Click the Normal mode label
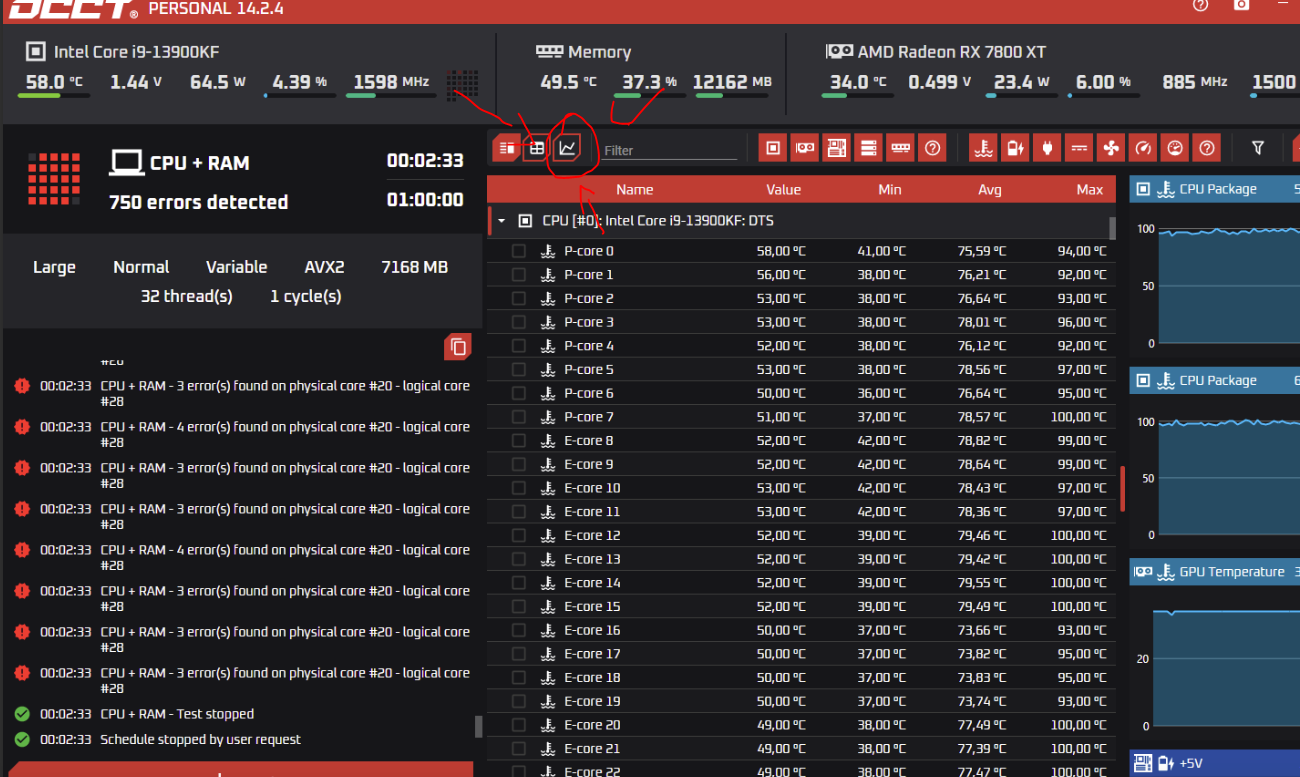This screenshot has width=1300, height=777. point(141,267)
